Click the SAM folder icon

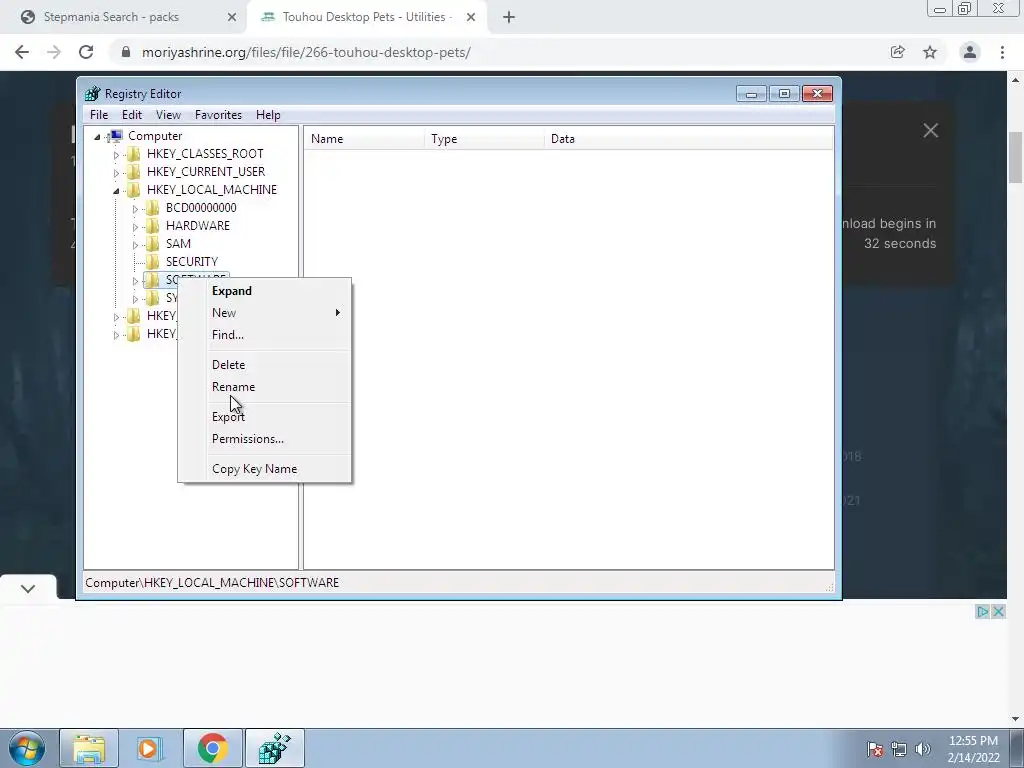click(x=152, y=244)
